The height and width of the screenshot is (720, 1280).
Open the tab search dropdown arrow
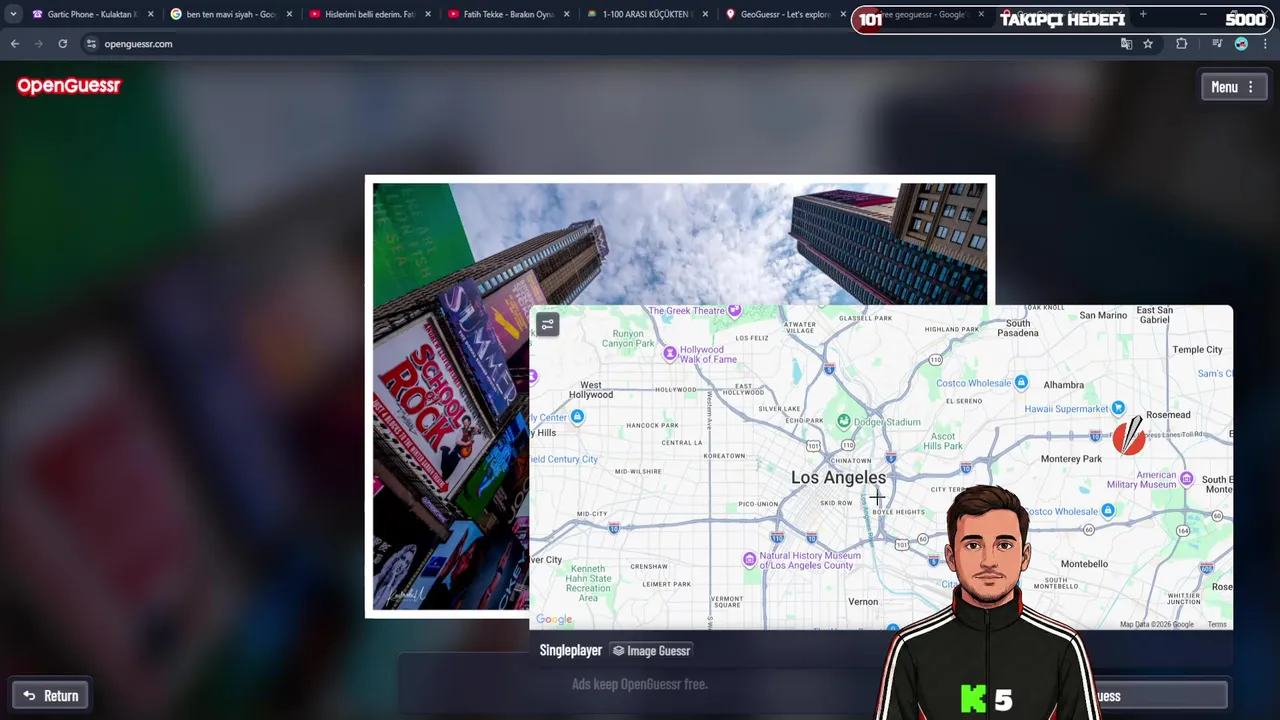click(13, 14)
